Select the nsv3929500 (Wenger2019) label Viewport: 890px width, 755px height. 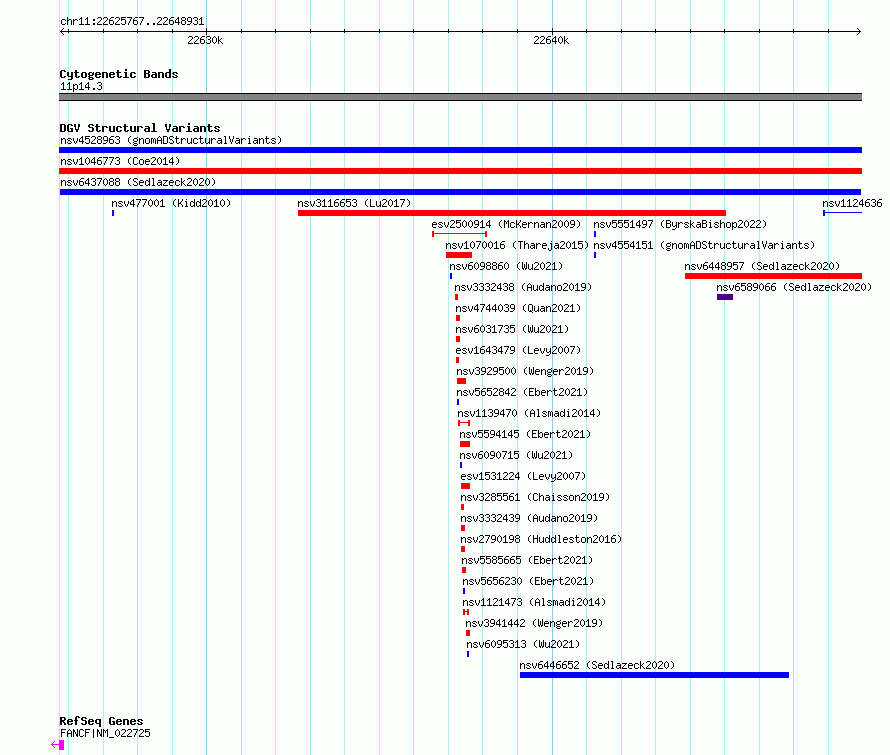click(x=525, y=371)
